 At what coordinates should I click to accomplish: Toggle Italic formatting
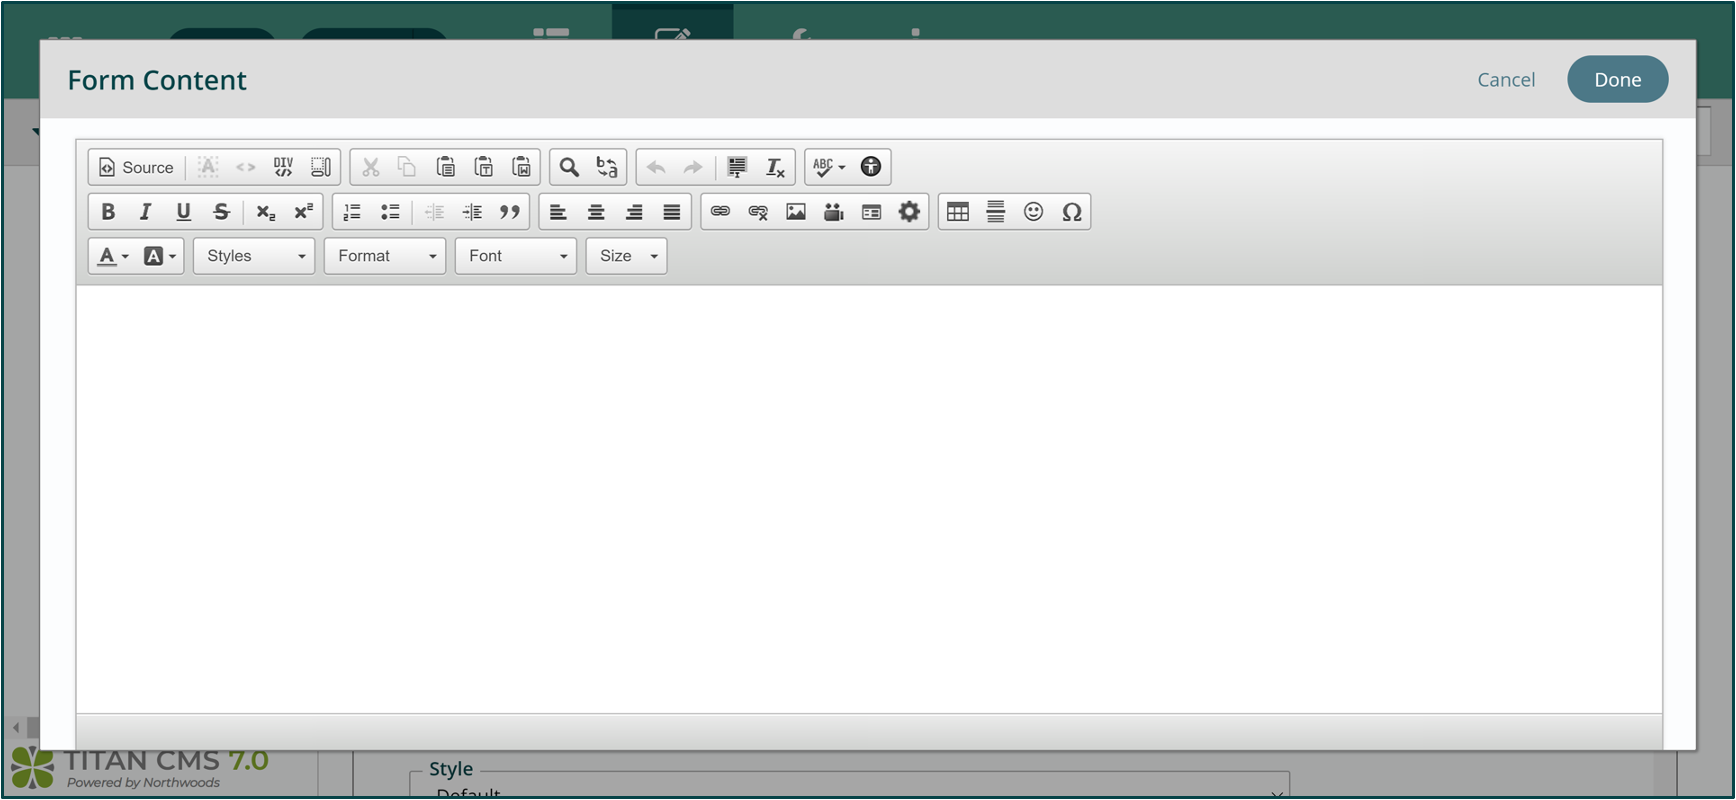click(146, 212)
